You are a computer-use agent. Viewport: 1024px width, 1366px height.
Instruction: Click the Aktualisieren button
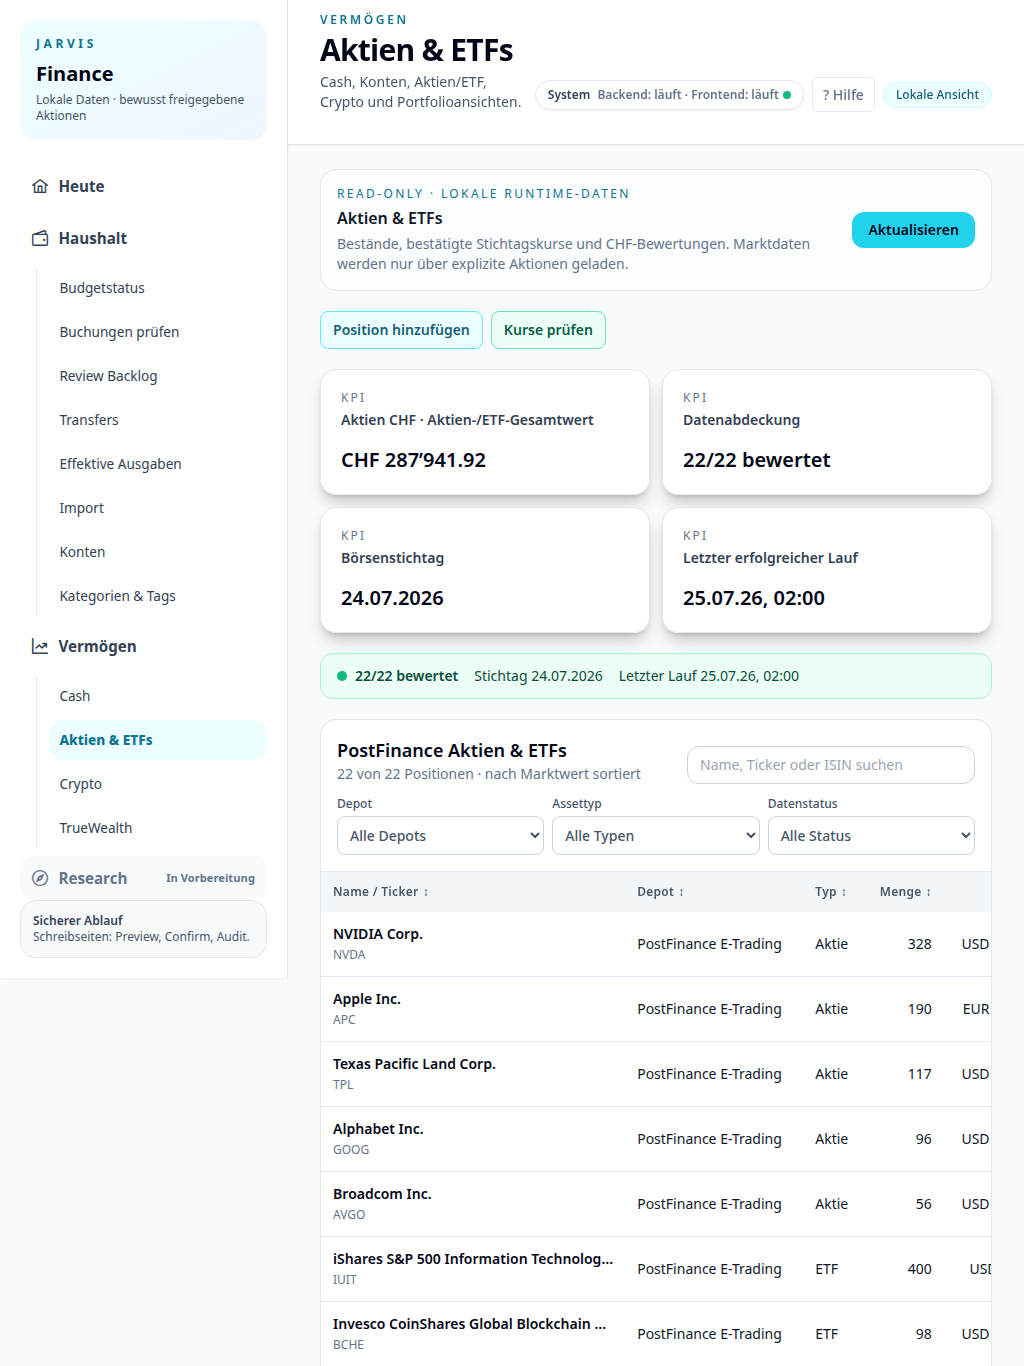point(913,230)
